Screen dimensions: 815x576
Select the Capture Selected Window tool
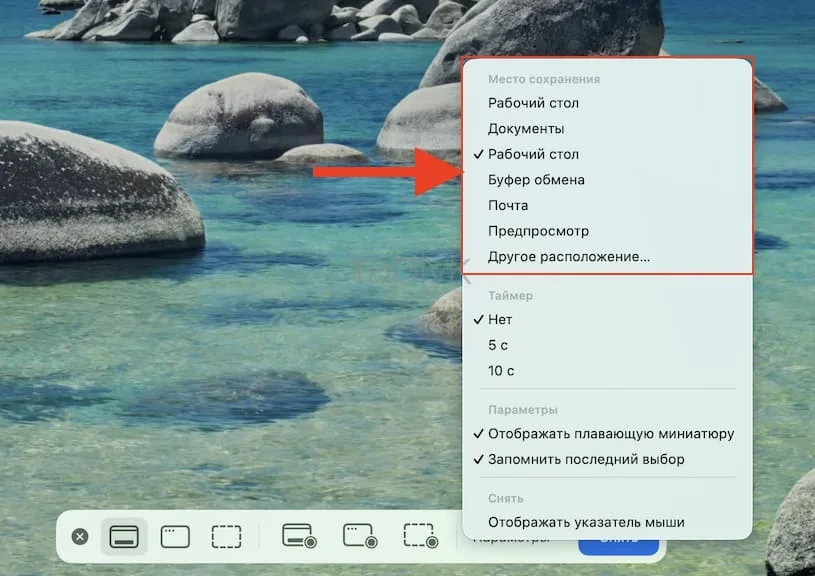click(174, 536)
